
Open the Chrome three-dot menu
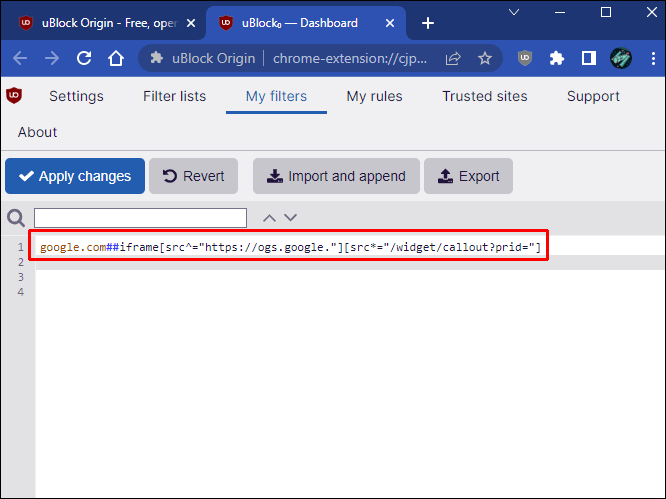pyautogui.click(x=653, y=58)
